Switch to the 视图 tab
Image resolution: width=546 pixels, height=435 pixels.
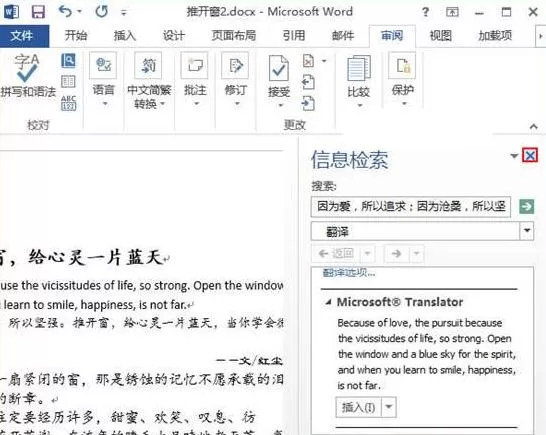pos(440,36)
